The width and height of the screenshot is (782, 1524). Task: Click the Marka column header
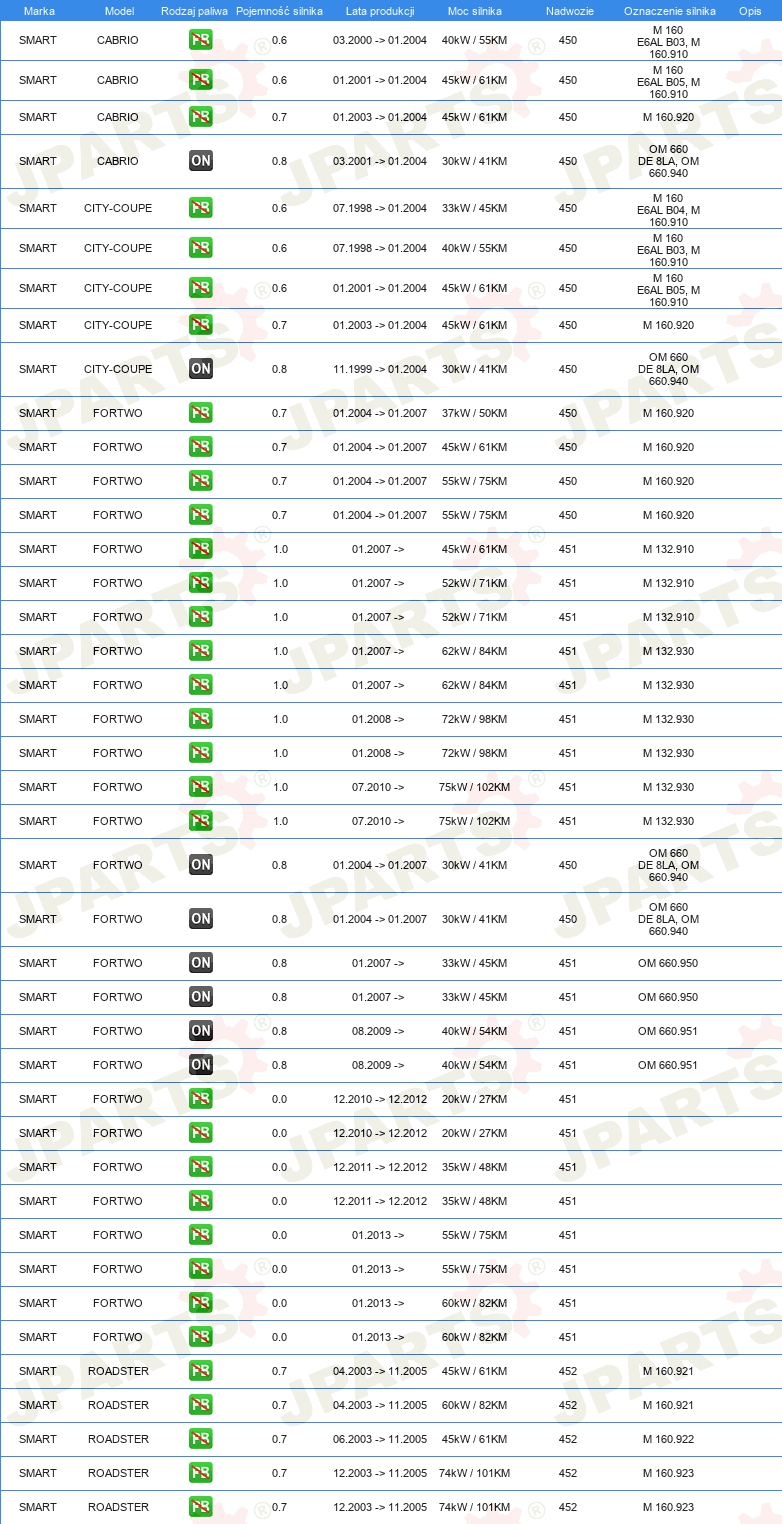coord(39,10)
